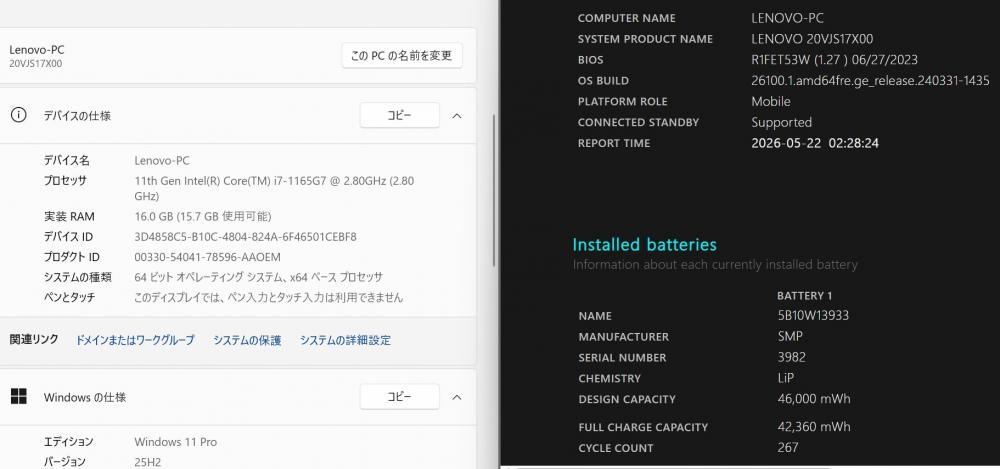Click the device specifications info icon
Image resolution: width=1000 pixels, height=469 pixels.
[18, 115]
